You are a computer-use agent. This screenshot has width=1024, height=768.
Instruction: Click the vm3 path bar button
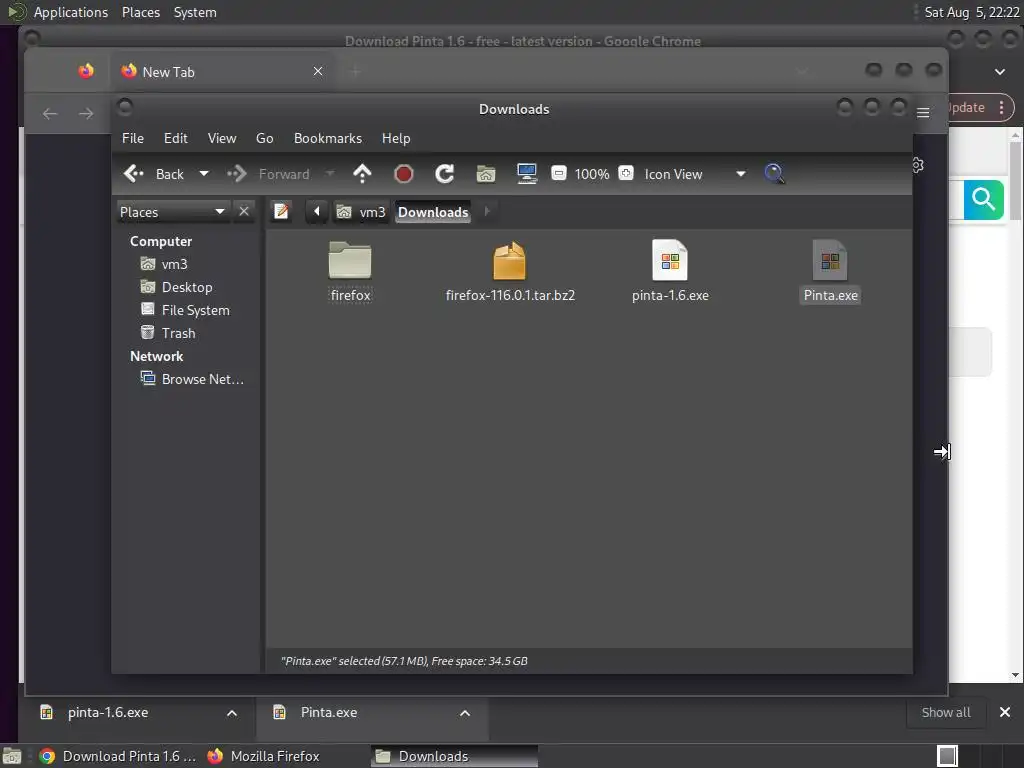(361, 212)
